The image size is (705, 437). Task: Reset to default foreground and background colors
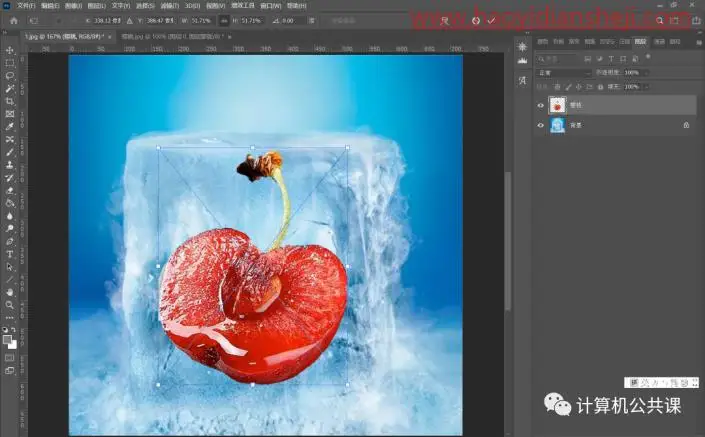point(5,330)
